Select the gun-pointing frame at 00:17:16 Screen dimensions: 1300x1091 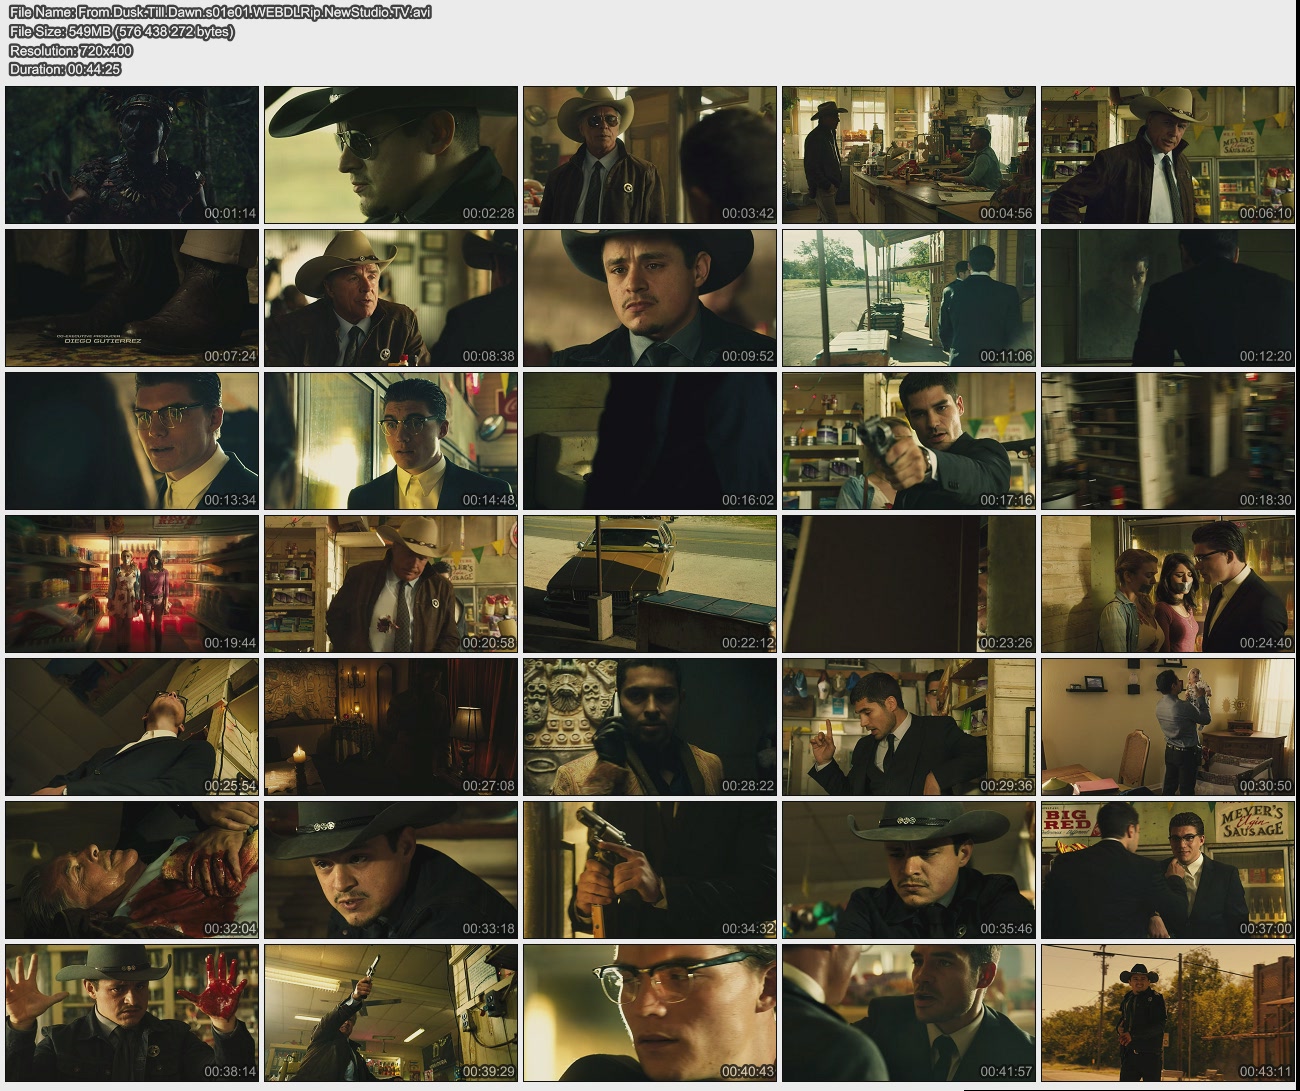(x=909, y=441)
